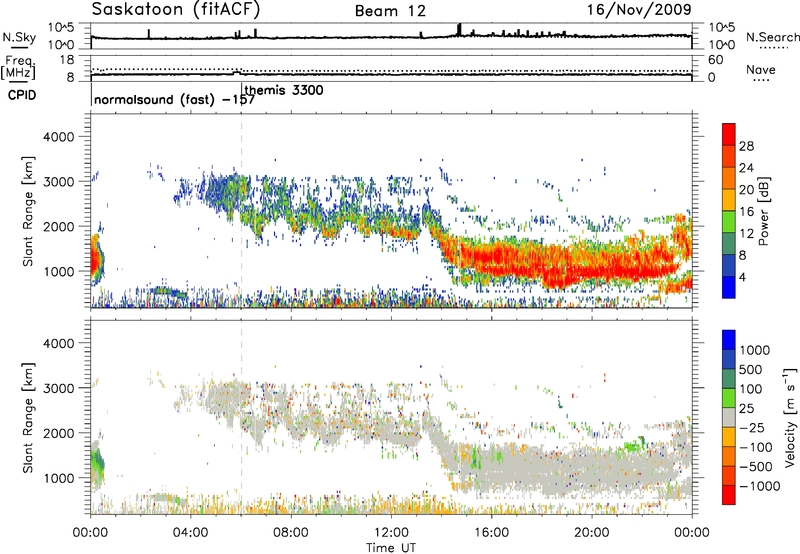Click the green velocity patch near 00:00 at 1300 km
Viewport: 800px width, 554px height.
click(99, 463)
